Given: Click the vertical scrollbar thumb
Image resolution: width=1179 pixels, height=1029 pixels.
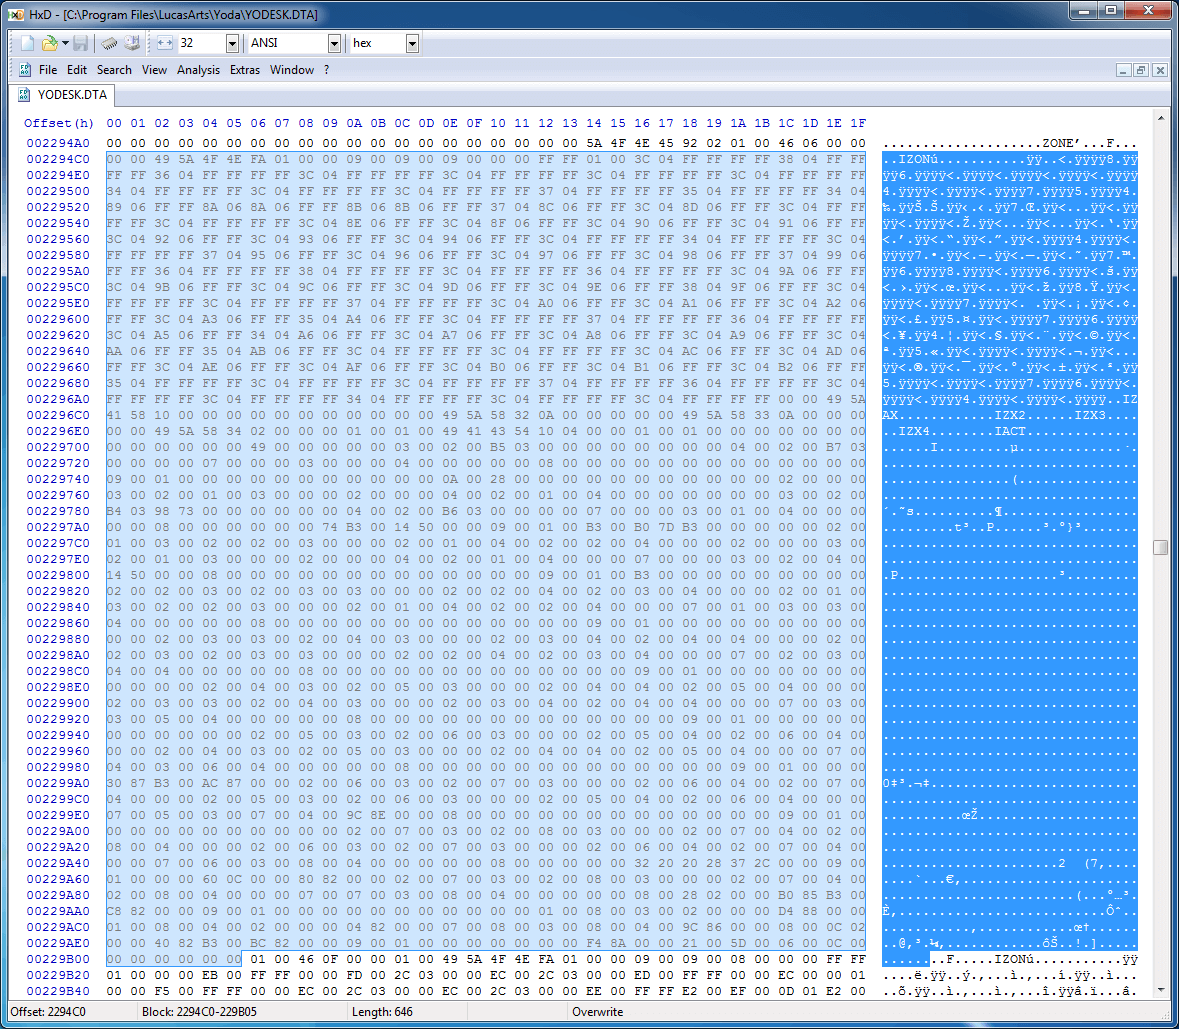Looking at the screenshot, I should pos(1160,547).
